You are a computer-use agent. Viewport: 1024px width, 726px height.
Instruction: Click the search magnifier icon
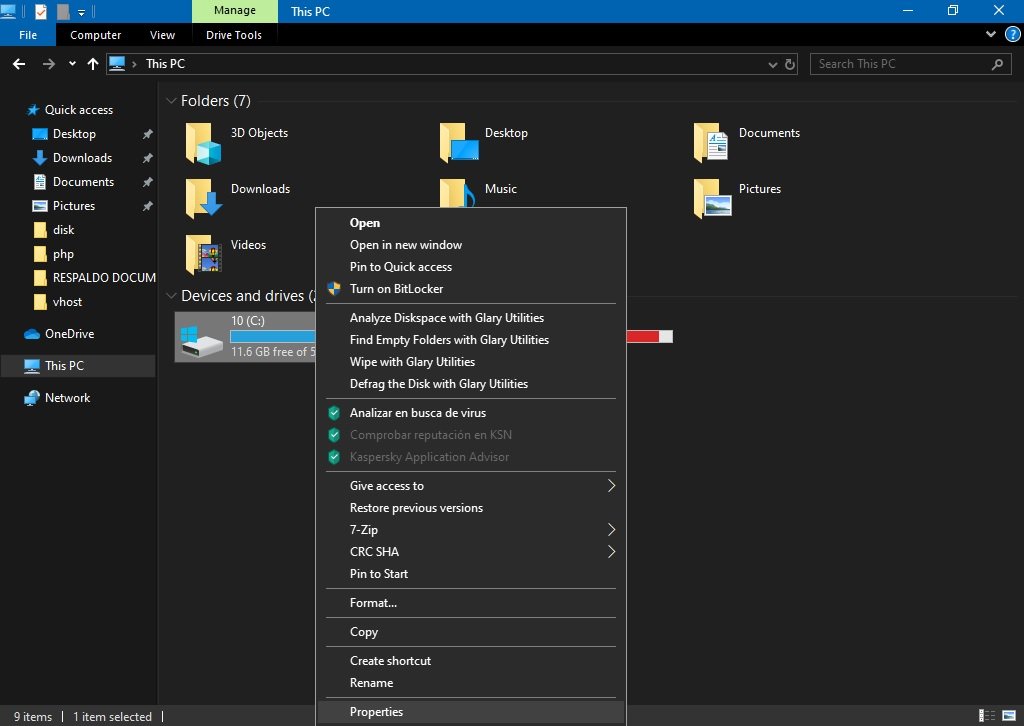pos(997,64)
